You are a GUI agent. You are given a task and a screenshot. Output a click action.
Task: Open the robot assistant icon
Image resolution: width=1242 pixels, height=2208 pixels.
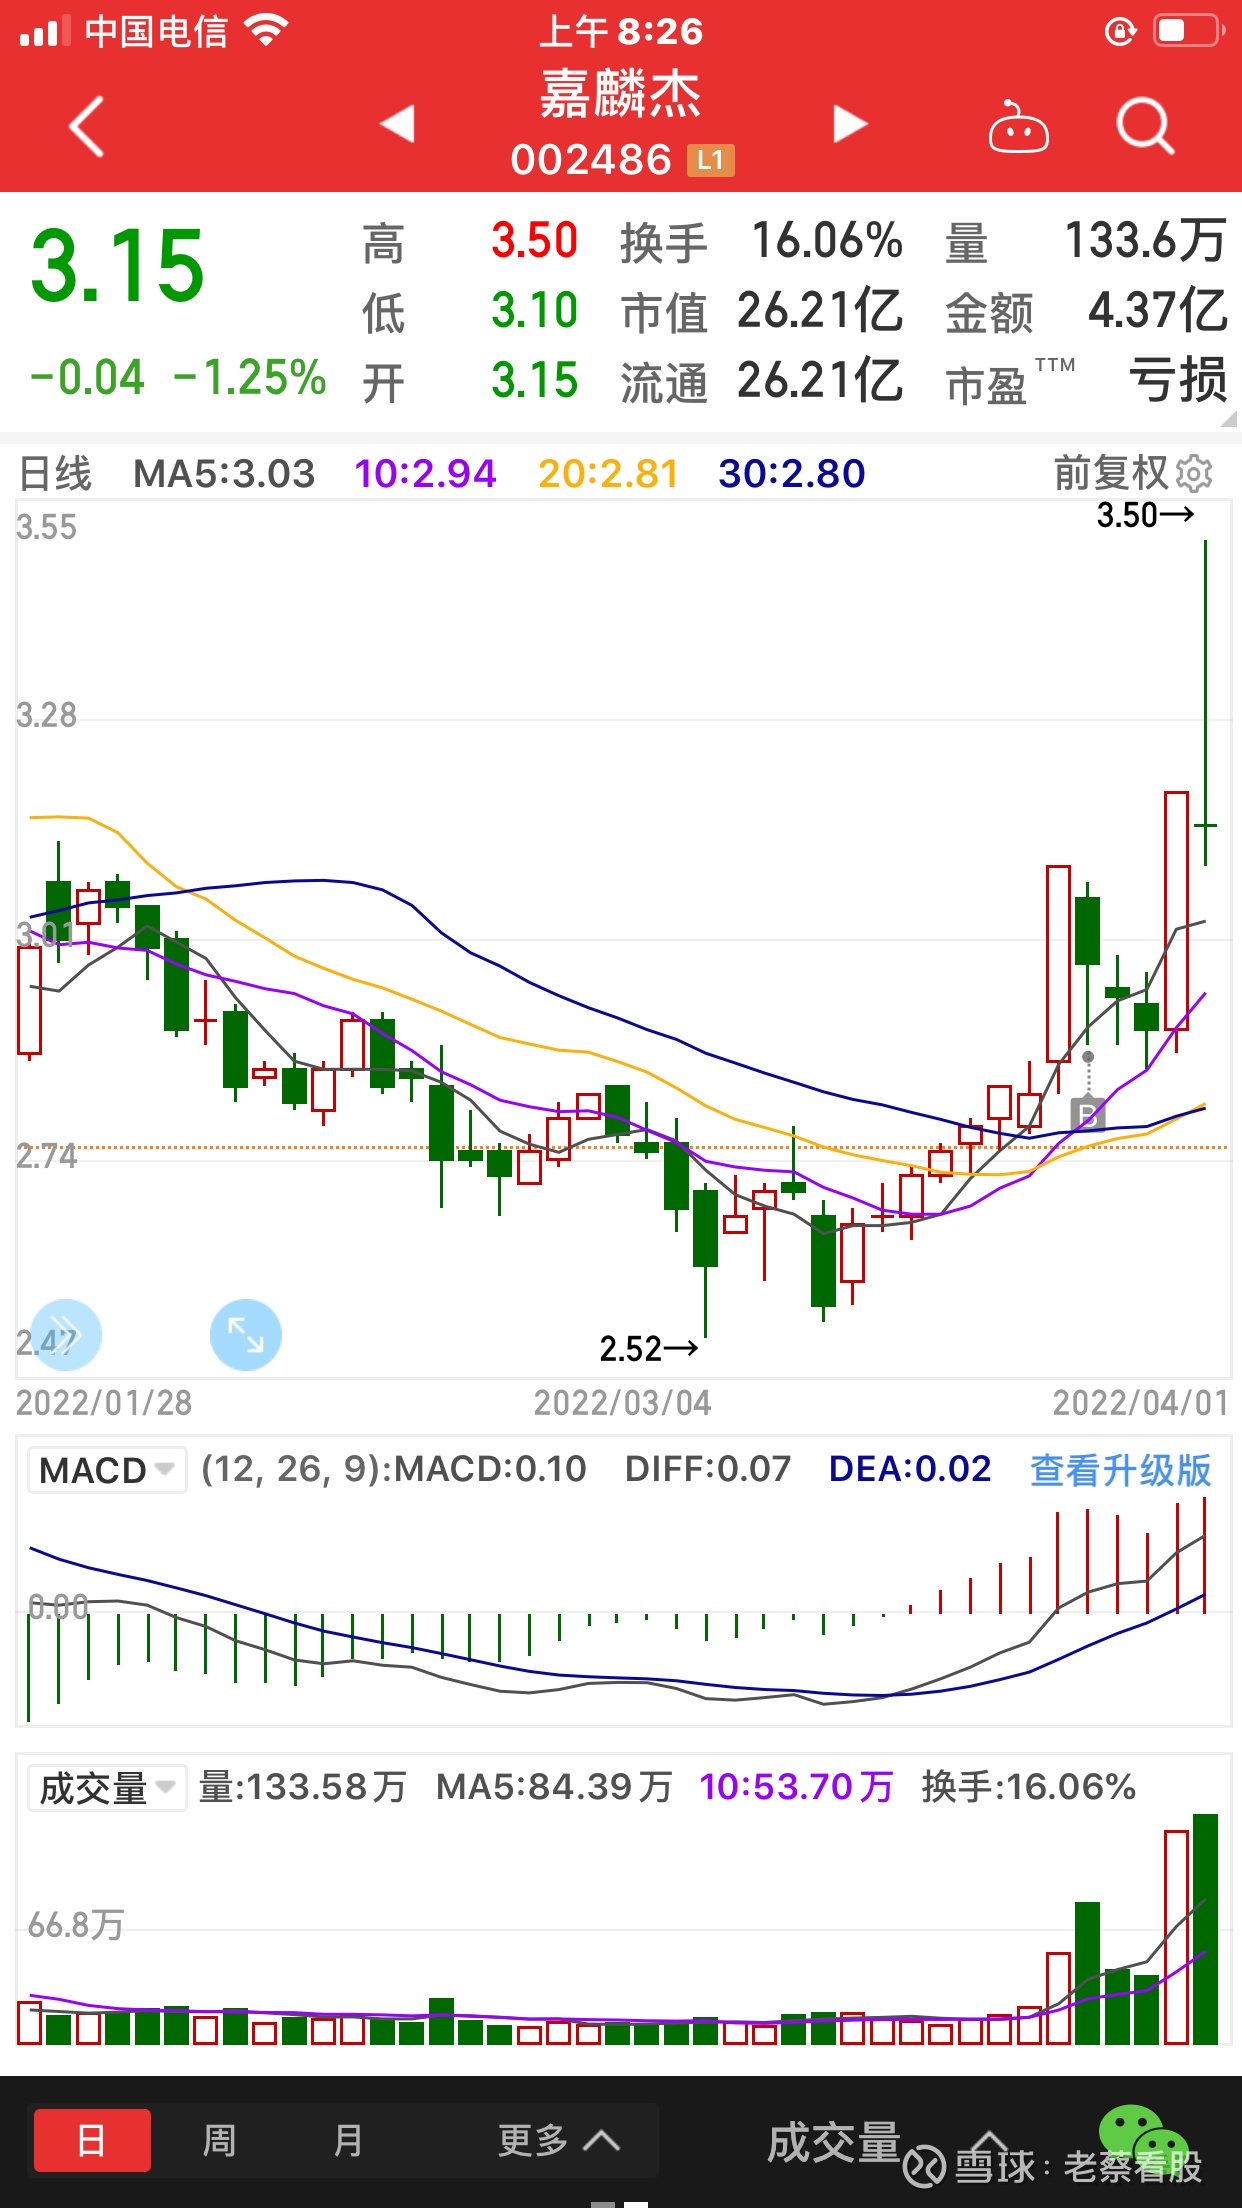pyautogui.click(x=1018, y=126)
